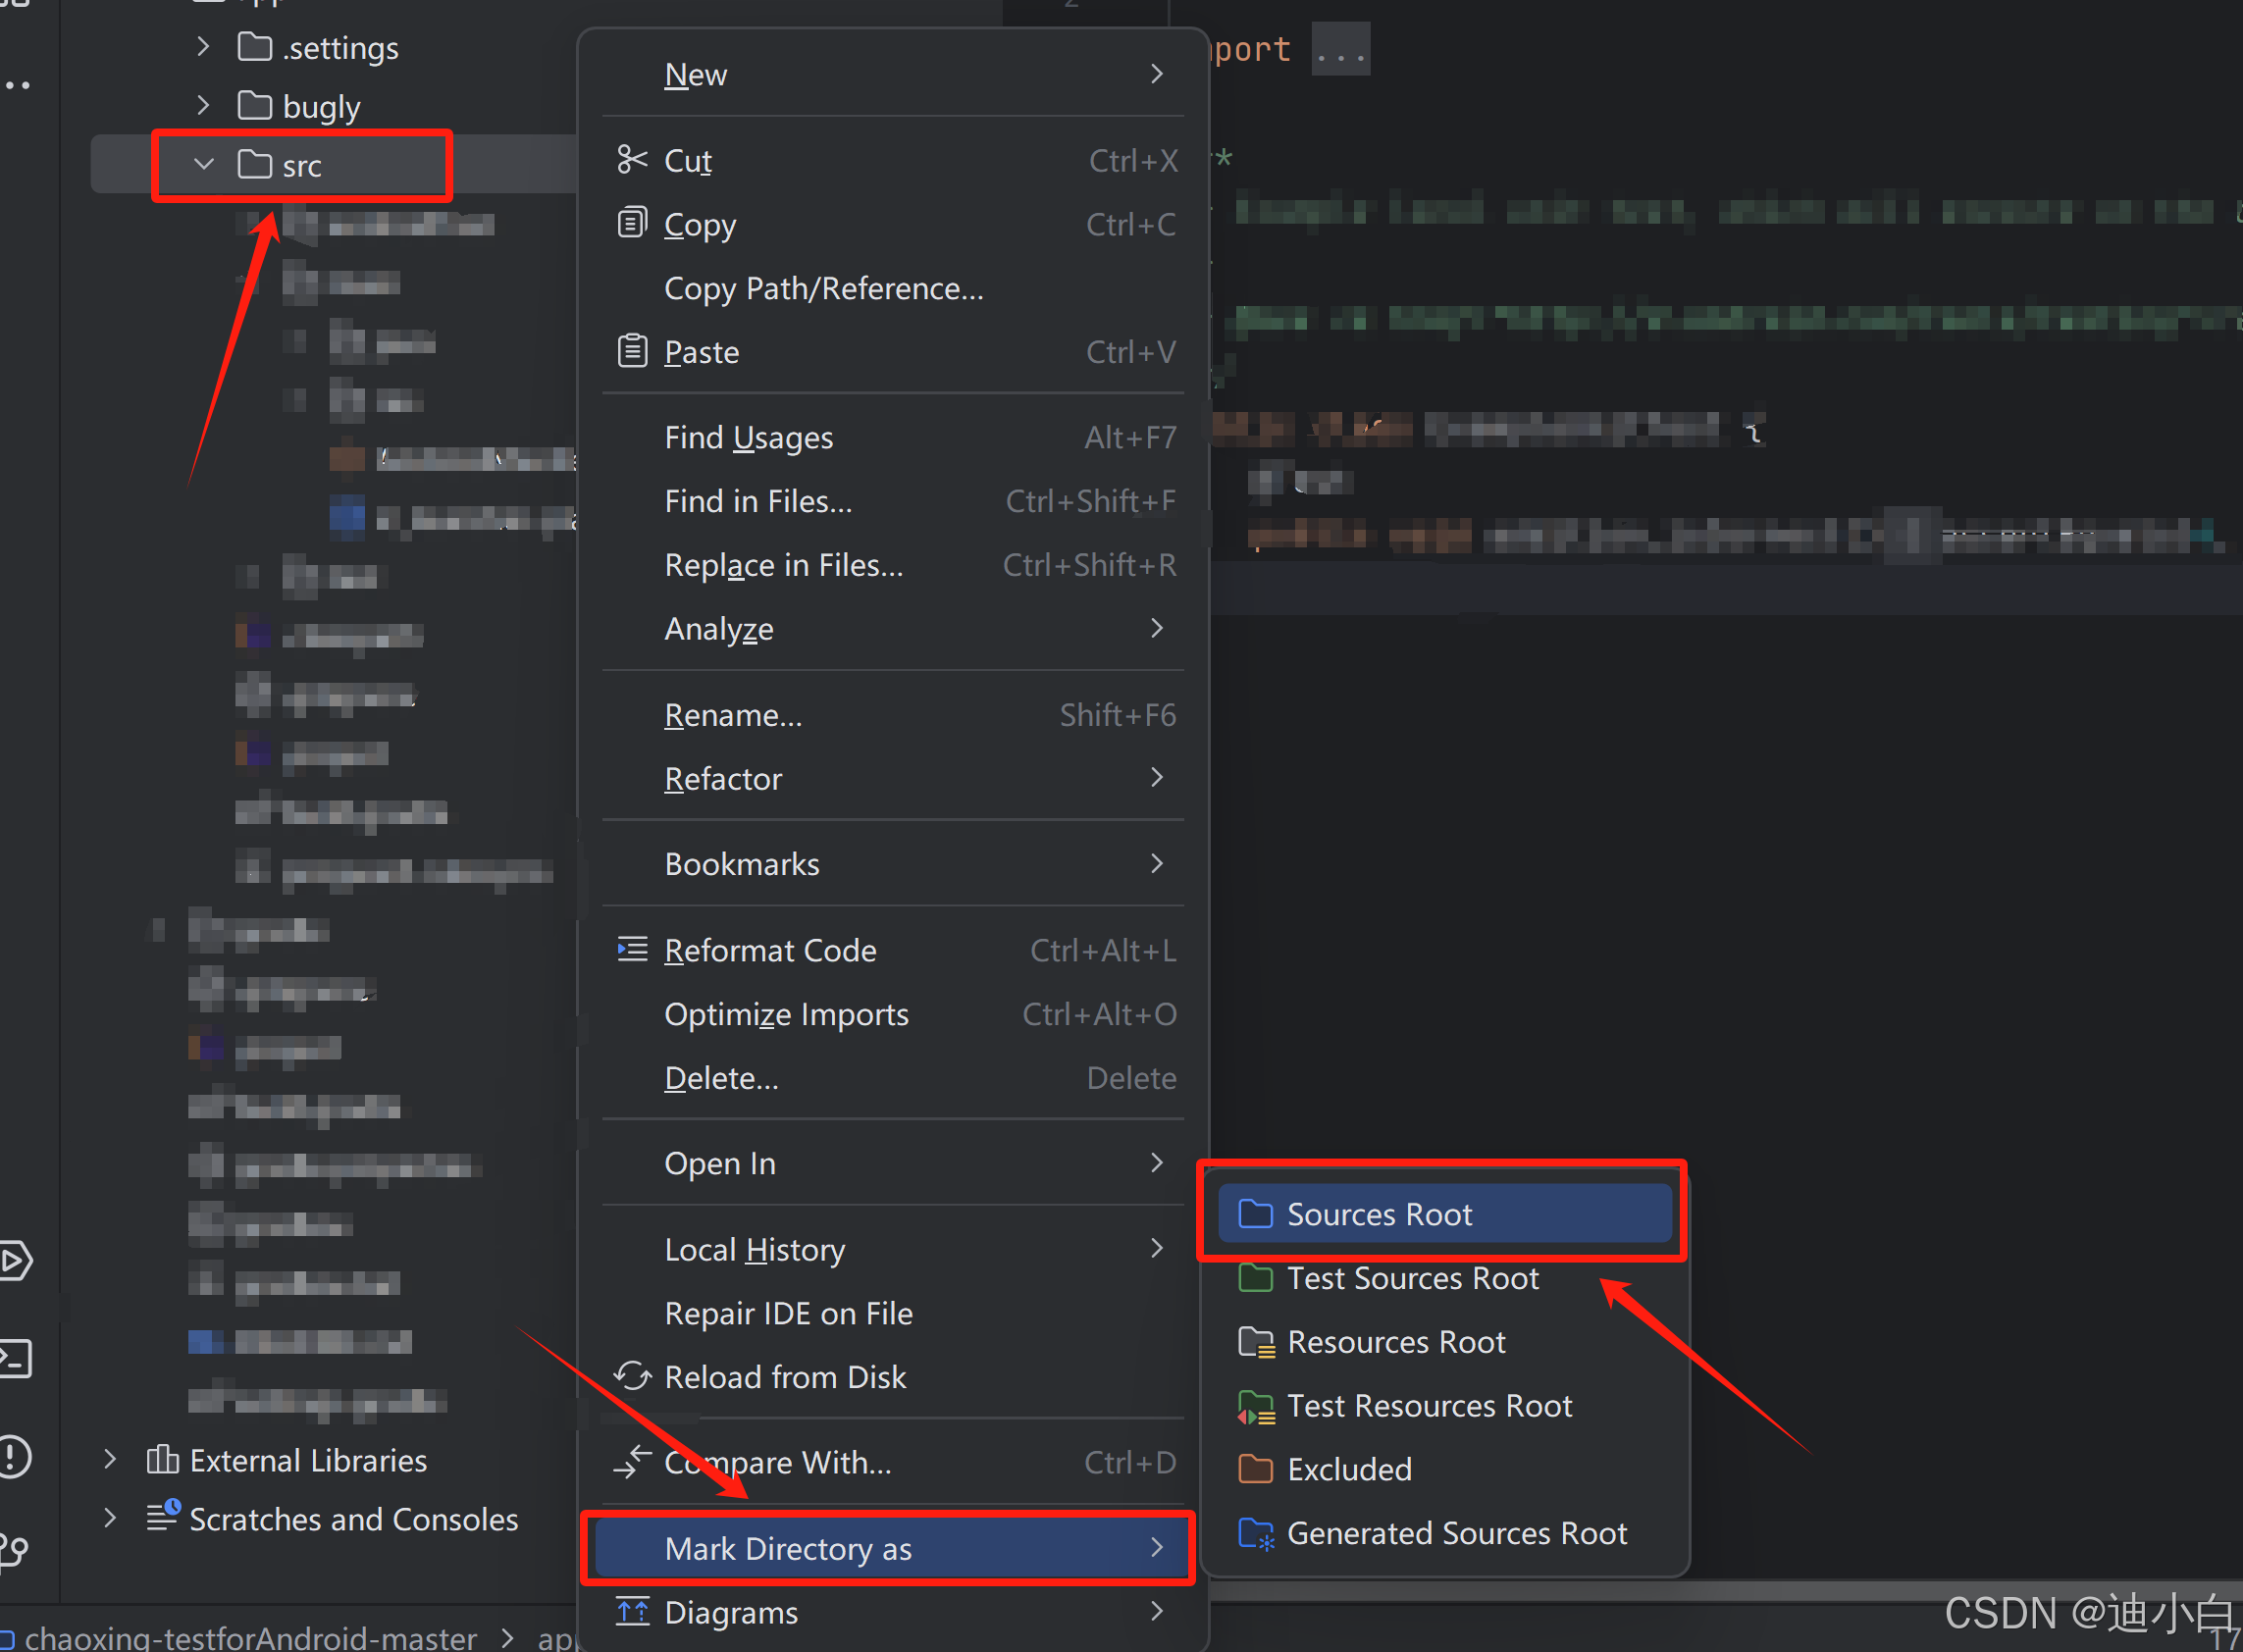Viewport: 2243px width, 1652px height.
Task: Click the Copy icon in the context menu
Action: click(x=631, y=224)
